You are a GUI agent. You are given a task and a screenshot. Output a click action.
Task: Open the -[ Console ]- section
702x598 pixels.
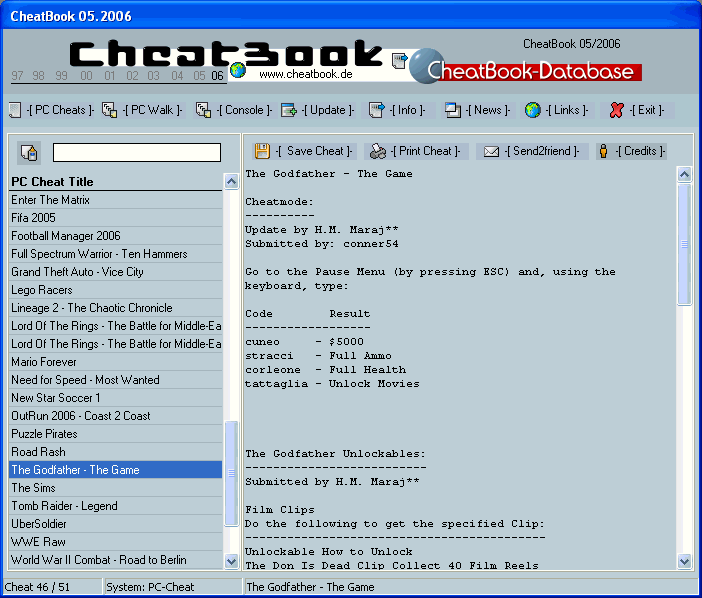pos(244,110)
